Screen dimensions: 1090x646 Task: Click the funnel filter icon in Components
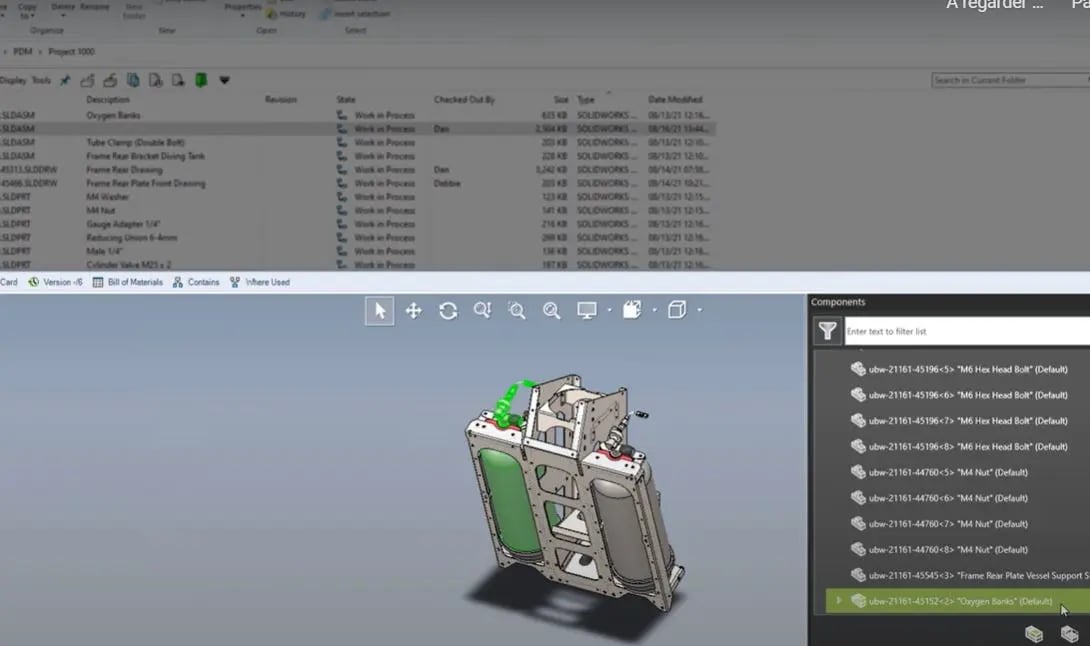pyautogui.click(x=827, y=331)
